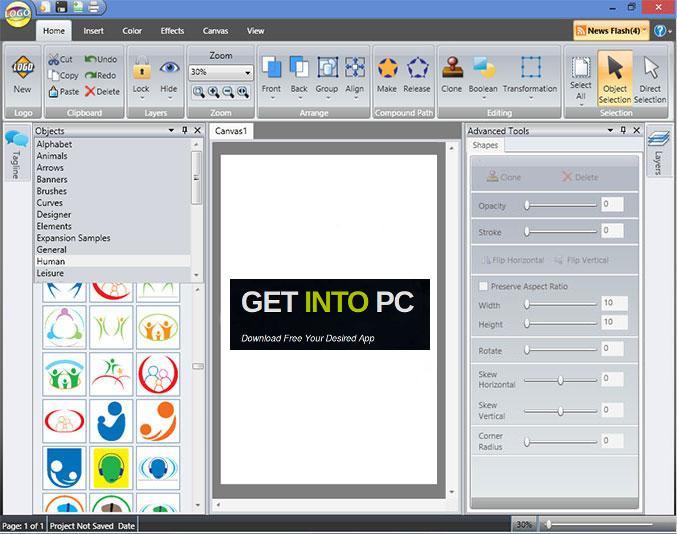Open the Transformation tool
677x534 pixels.
[530, 68]
